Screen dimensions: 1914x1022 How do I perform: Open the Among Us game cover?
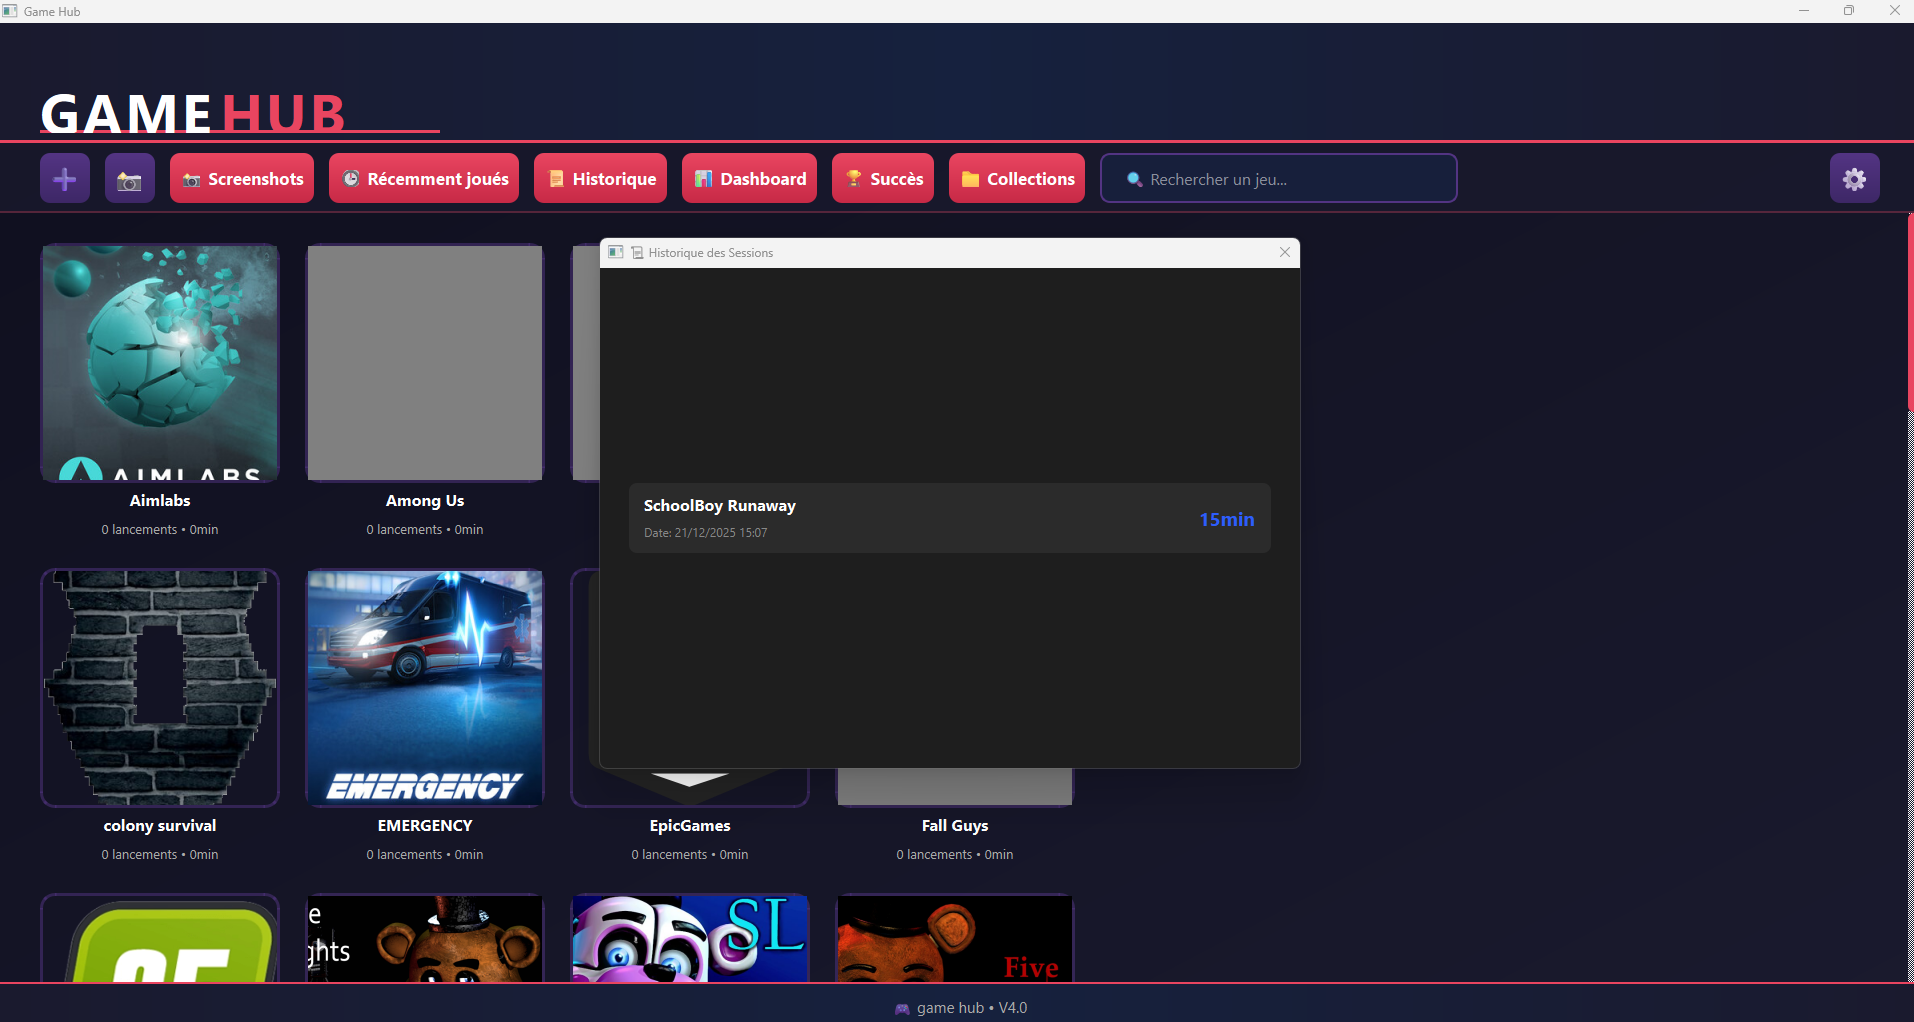[x=425, y=363]
